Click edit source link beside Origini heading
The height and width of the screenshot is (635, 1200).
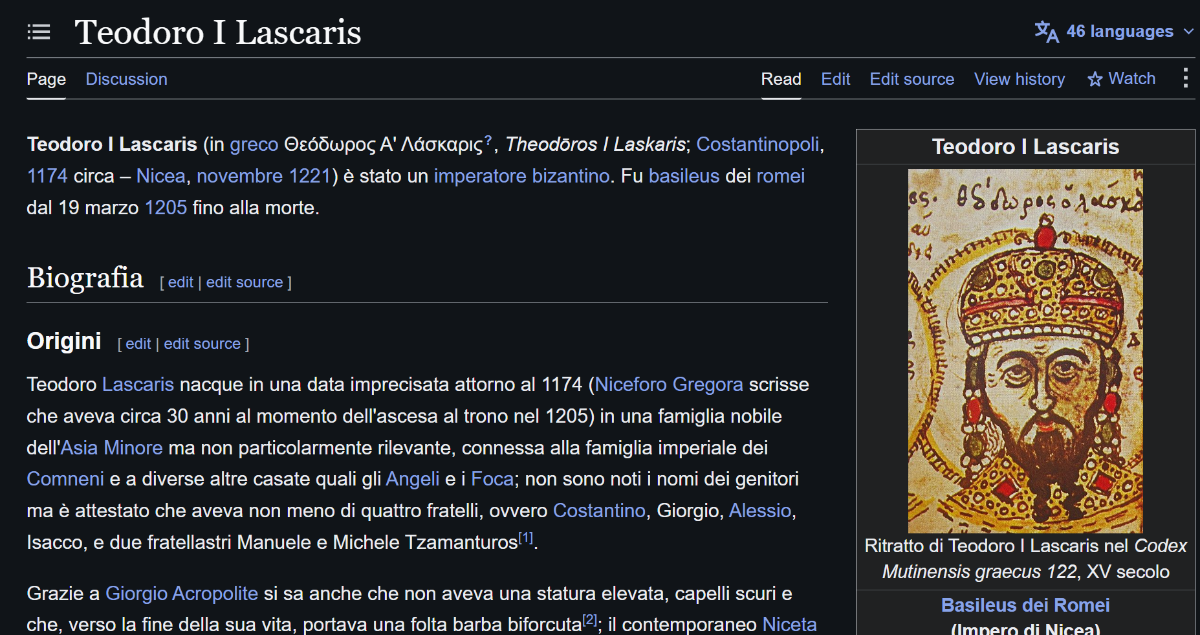pos(202,344)
